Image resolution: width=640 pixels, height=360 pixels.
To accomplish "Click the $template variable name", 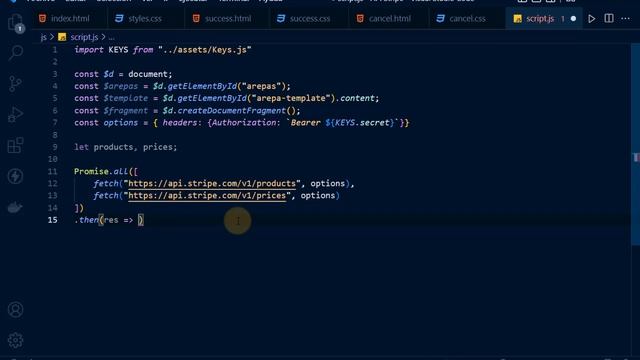I will pos(125,98).
